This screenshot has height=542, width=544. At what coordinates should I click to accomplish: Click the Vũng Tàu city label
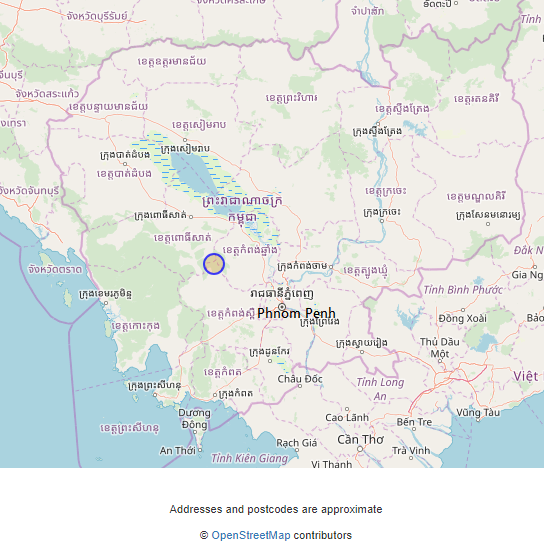478,412
